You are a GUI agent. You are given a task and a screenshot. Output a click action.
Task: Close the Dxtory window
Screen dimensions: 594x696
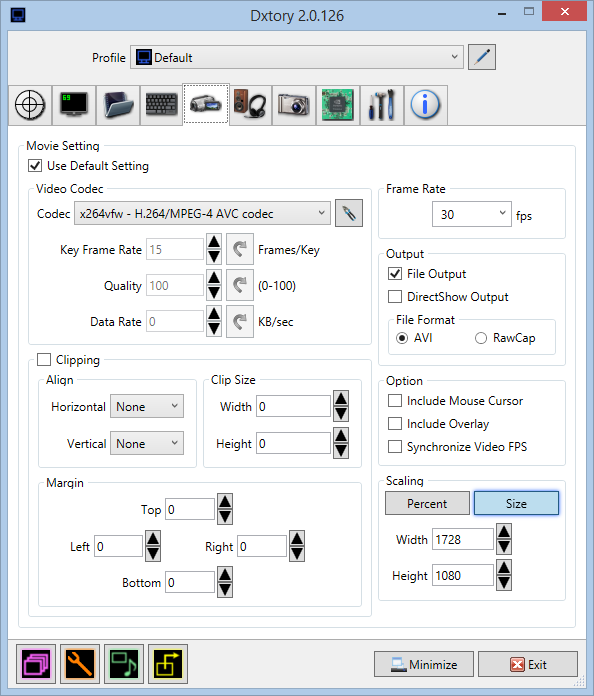click(564, 11)
